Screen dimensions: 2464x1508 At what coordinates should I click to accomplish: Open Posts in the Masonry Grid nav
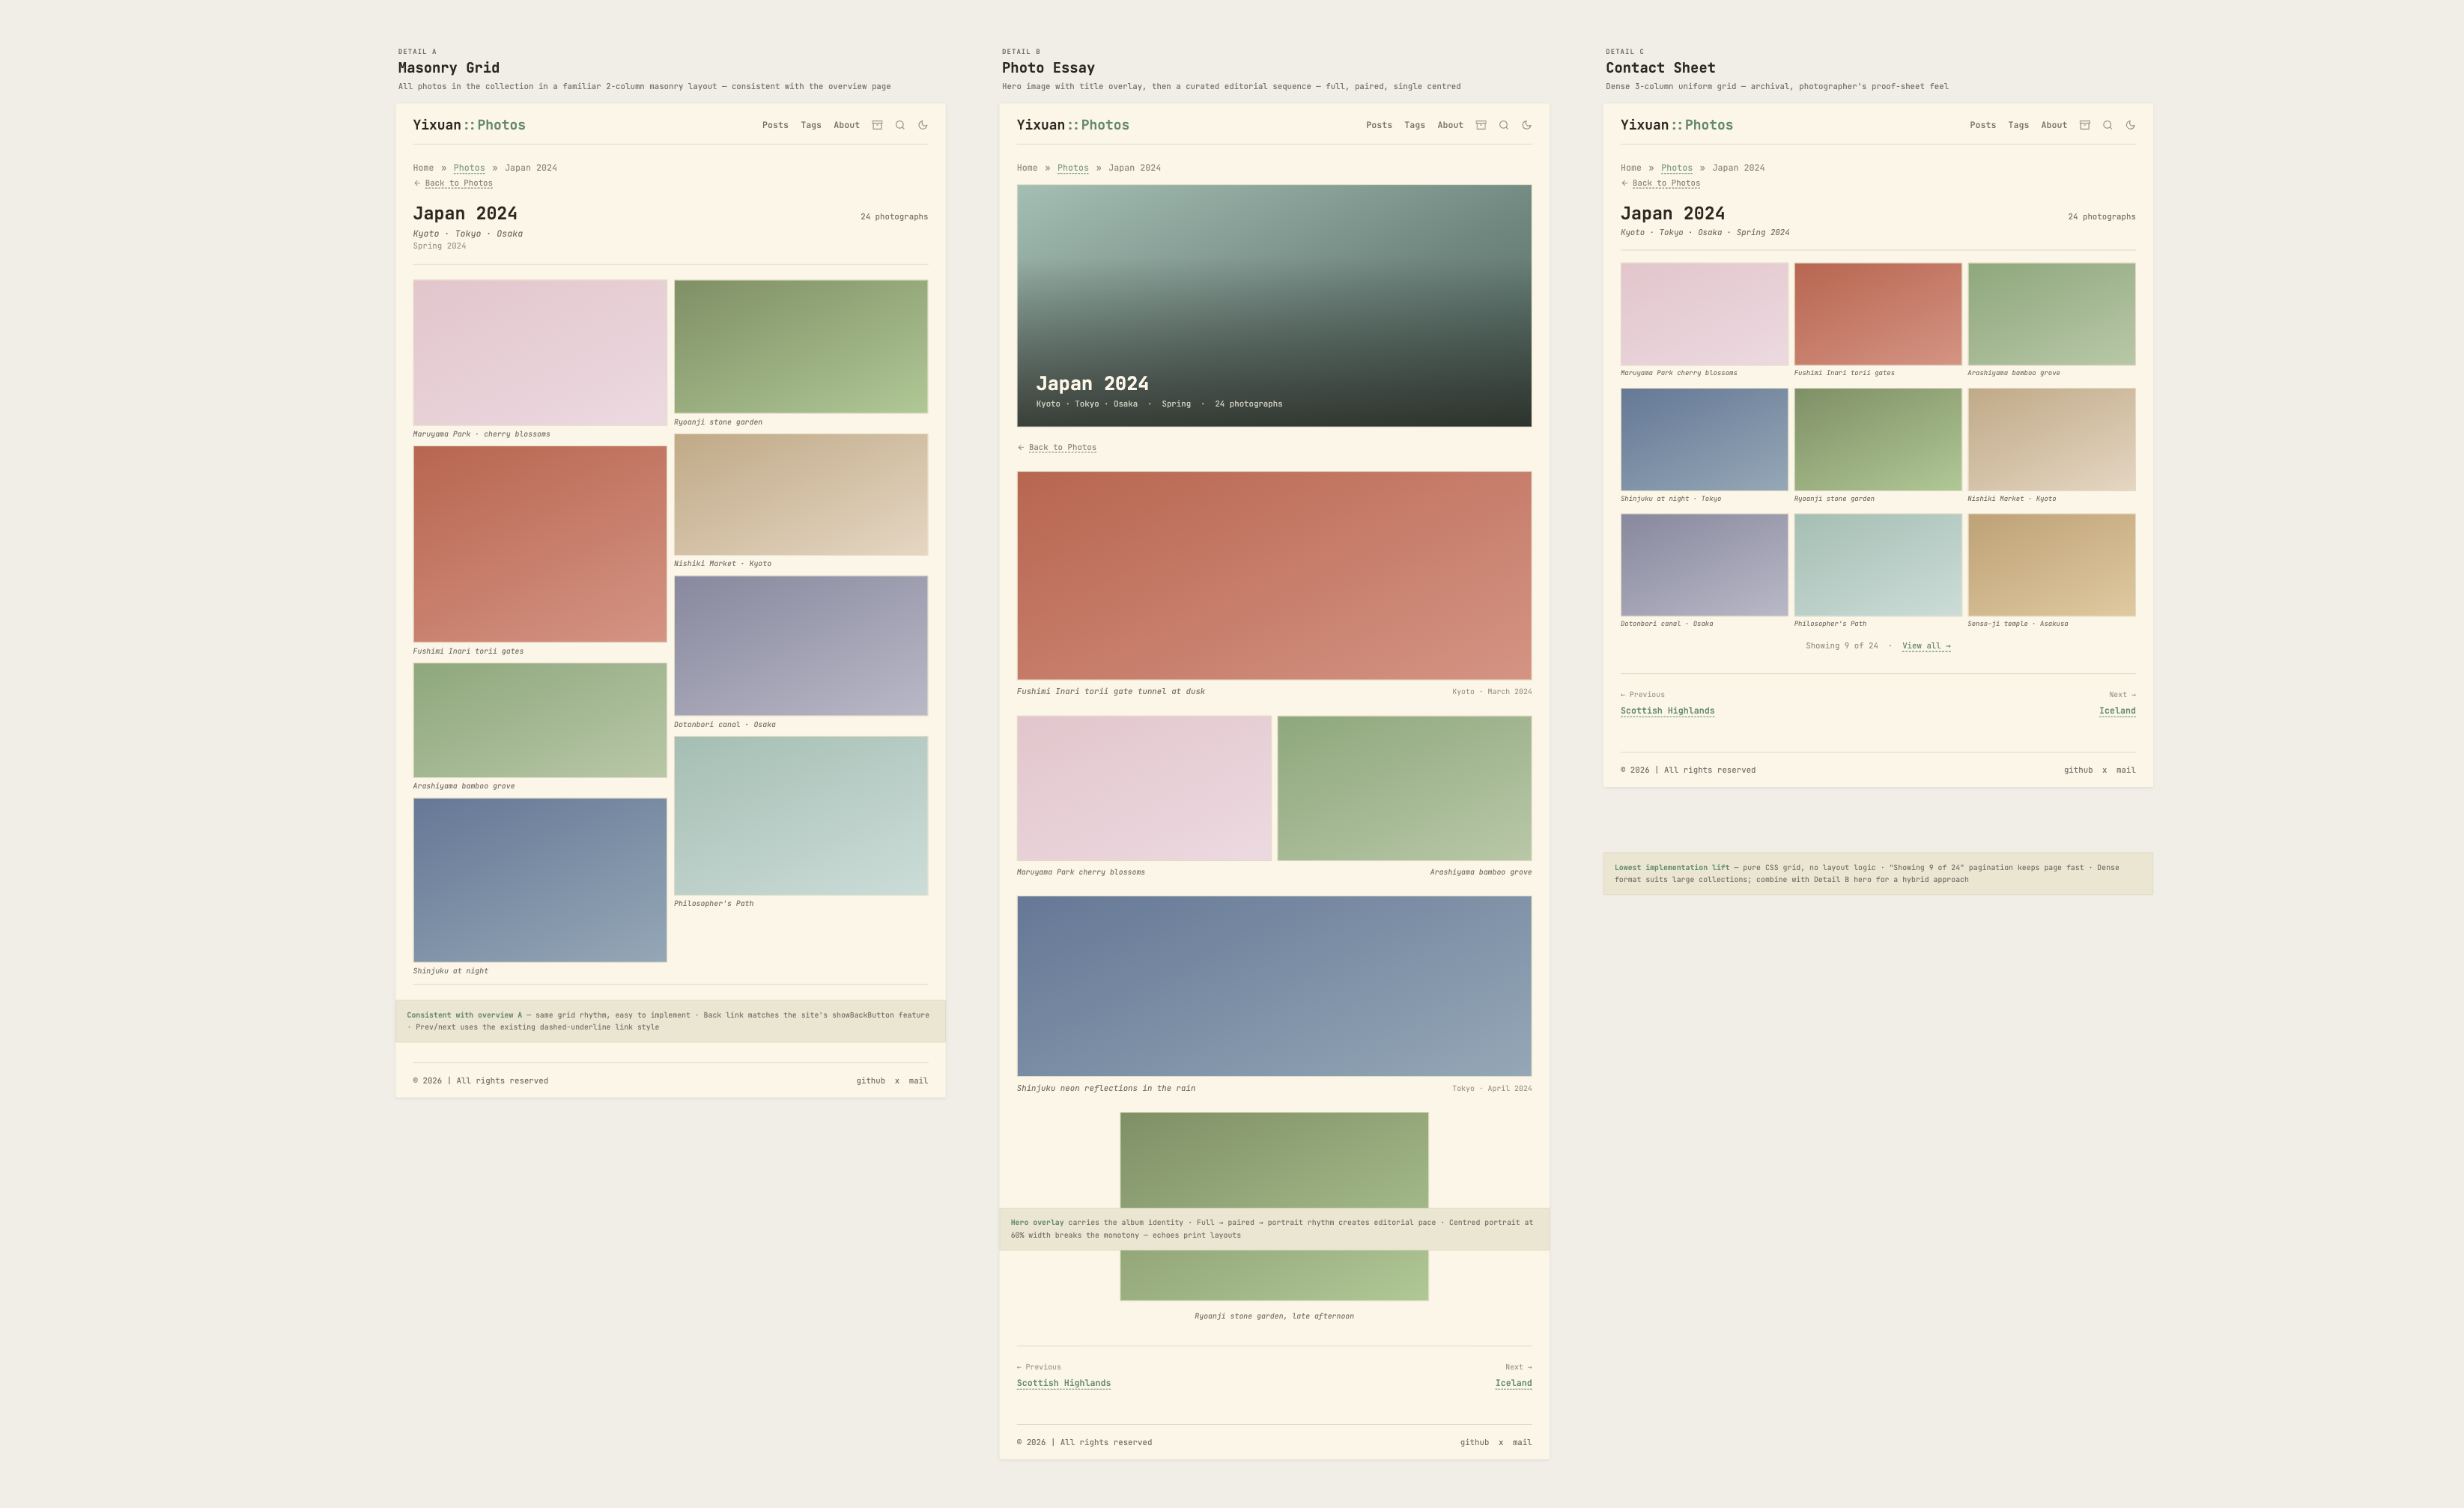775,125
